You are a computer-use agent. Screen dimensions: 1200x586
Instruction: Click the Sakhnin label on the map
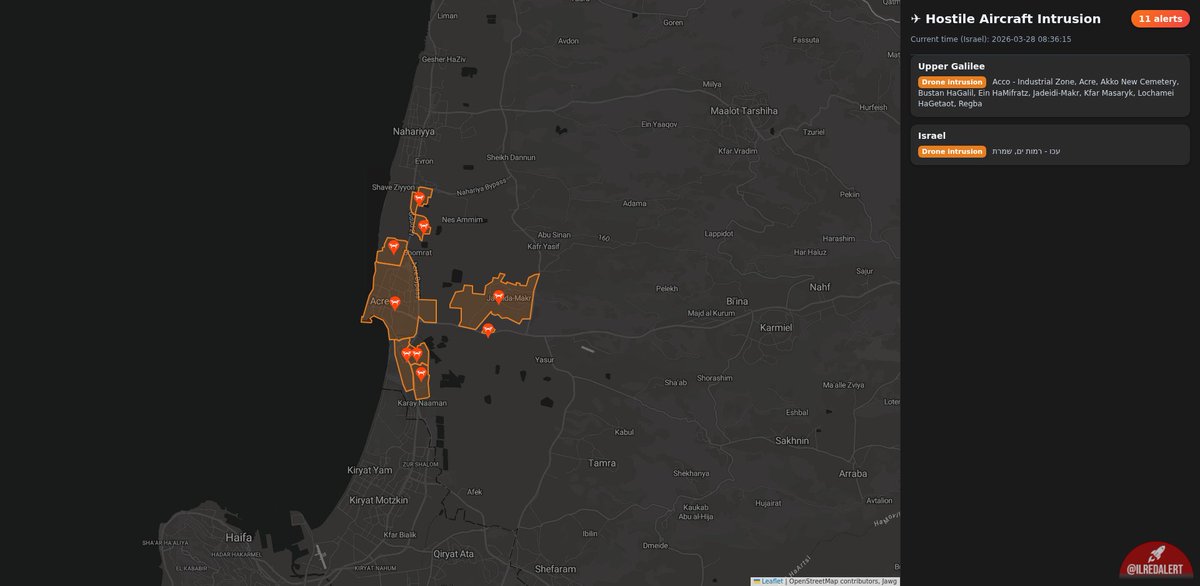pyautogui.click(x=793, y=440)
